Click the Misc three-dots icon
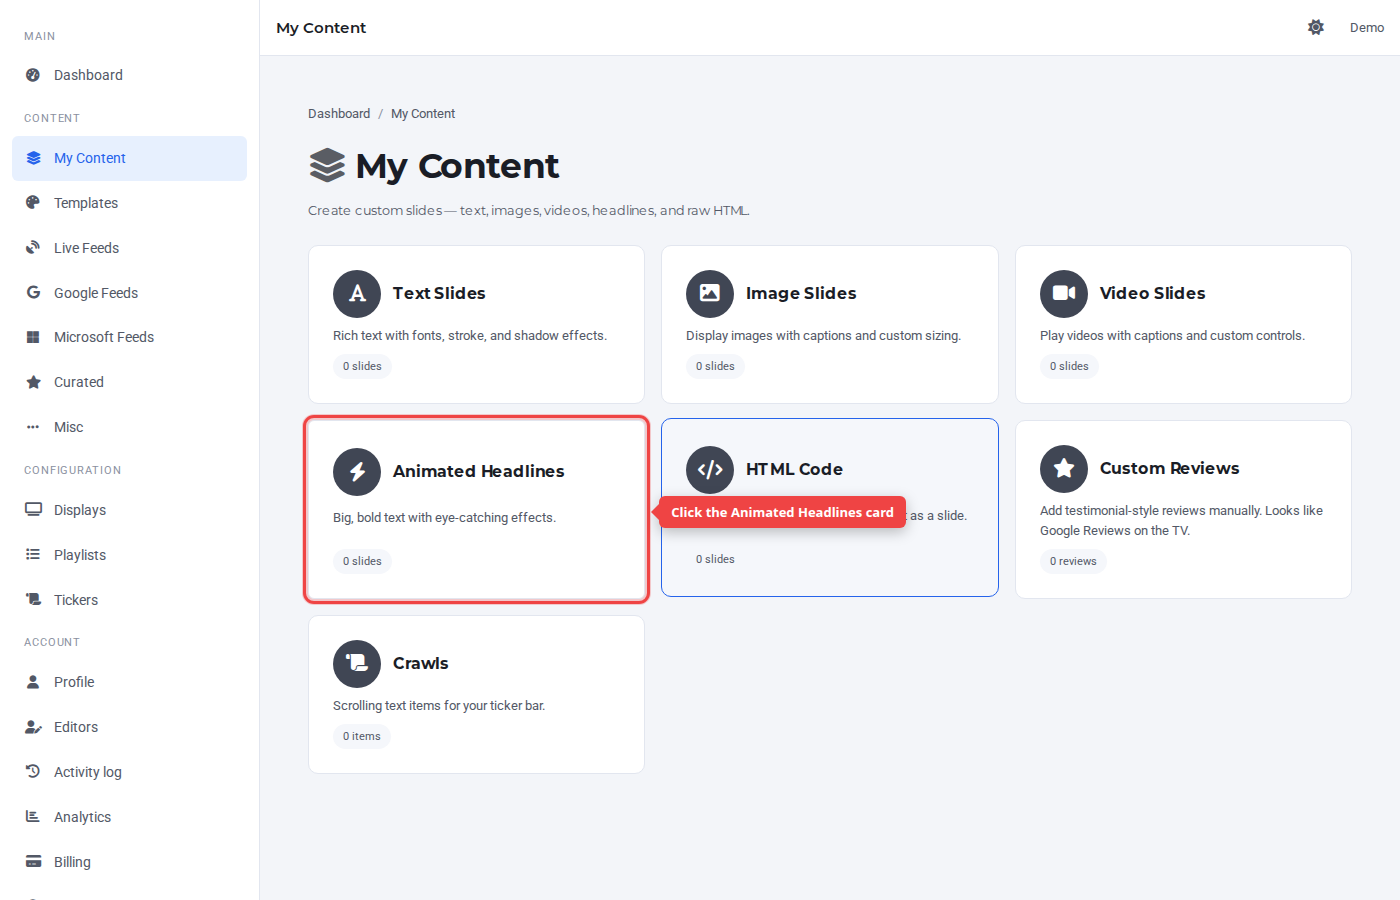This screenshot has width=1400, height=900. 33,427
